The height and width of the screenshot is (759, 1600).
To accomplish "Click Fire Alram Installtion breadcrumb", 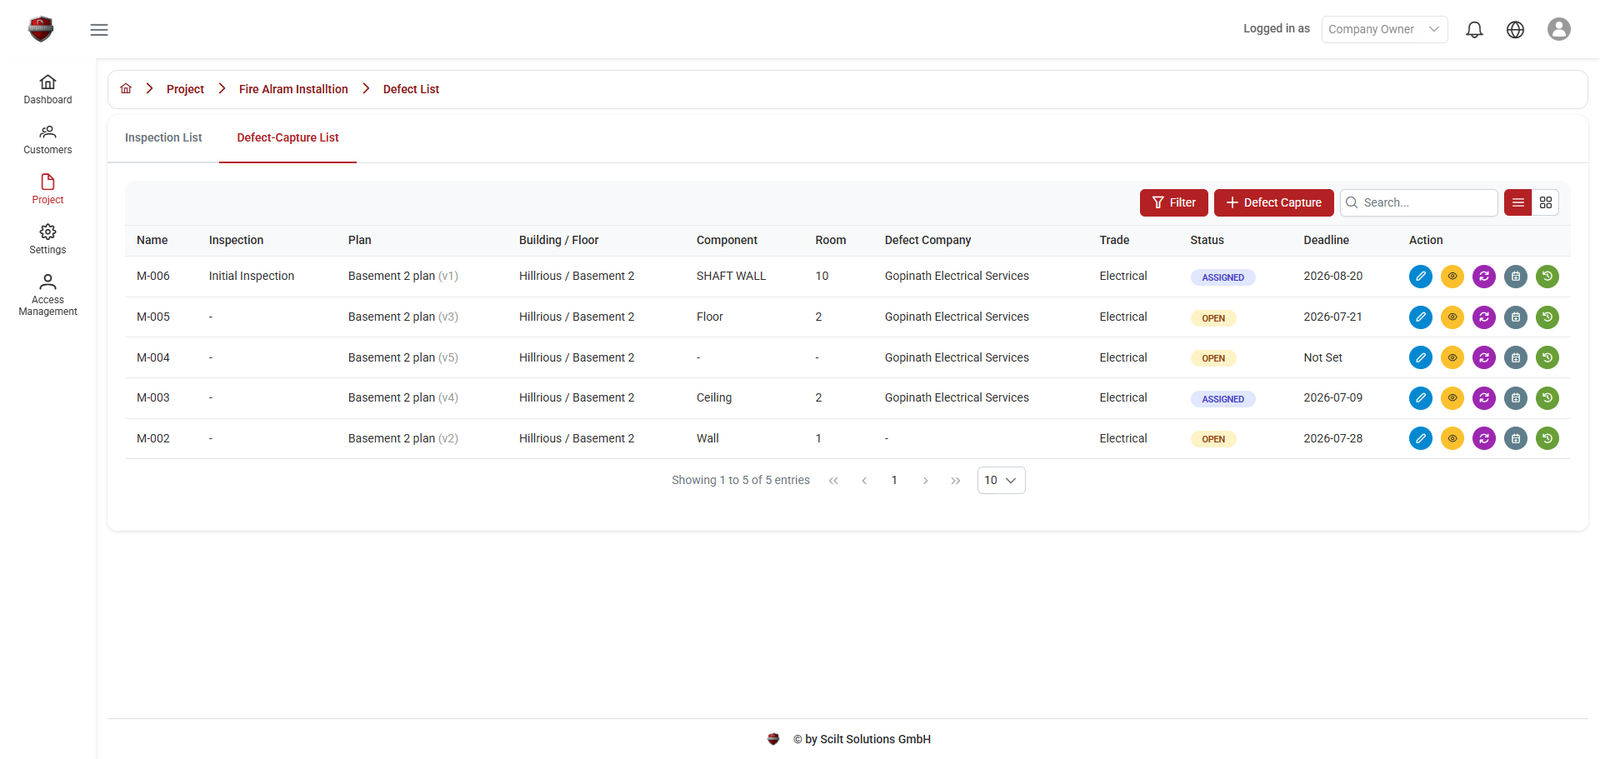I will pyautogui.click(x=293, y=89).
